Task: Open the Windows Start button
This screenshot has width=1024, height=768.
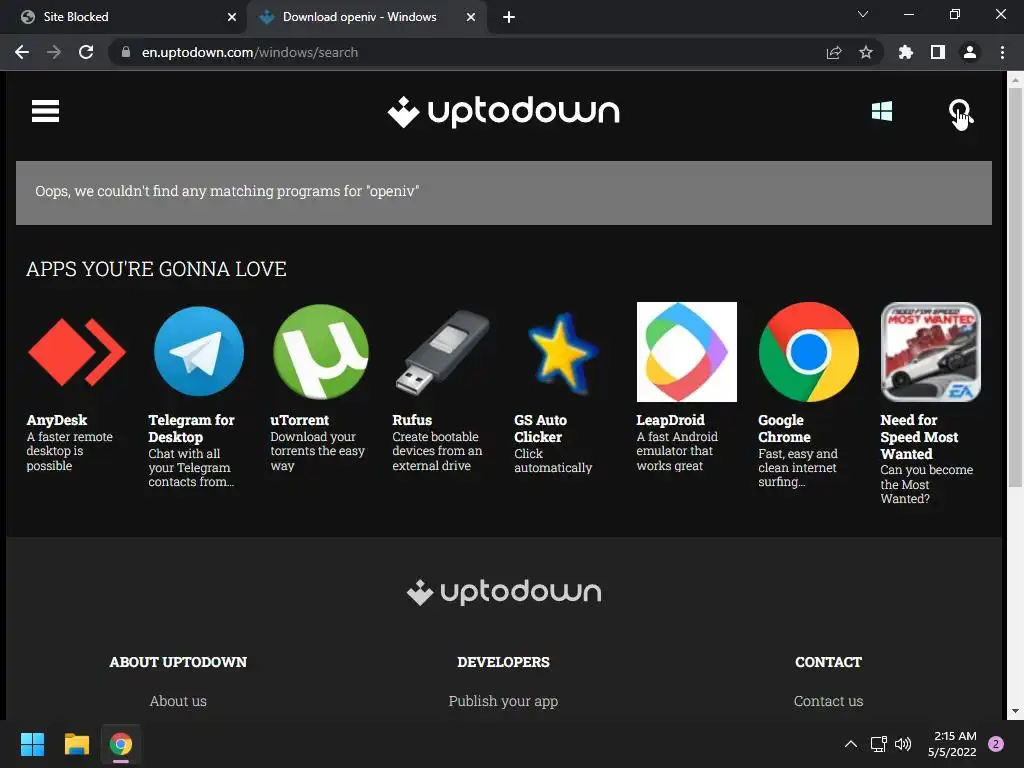Action: (32, 744)
